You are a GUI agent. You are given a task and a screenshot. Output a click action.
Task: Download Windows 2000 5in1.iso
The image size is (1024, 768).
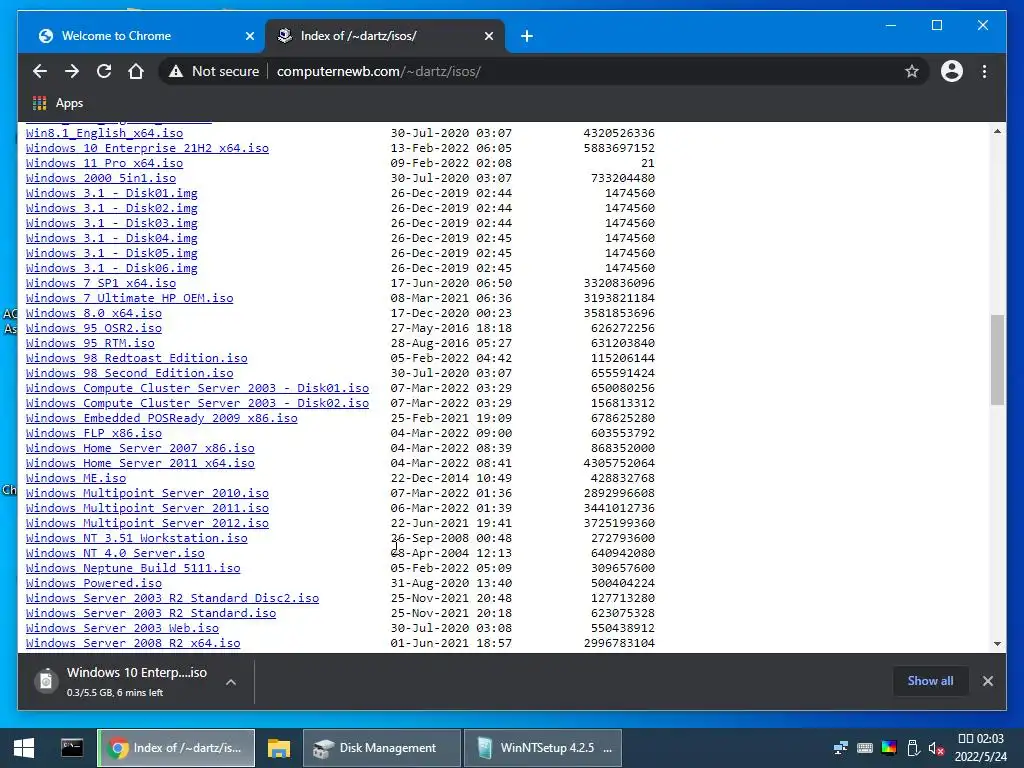click(x=101, y=178)
